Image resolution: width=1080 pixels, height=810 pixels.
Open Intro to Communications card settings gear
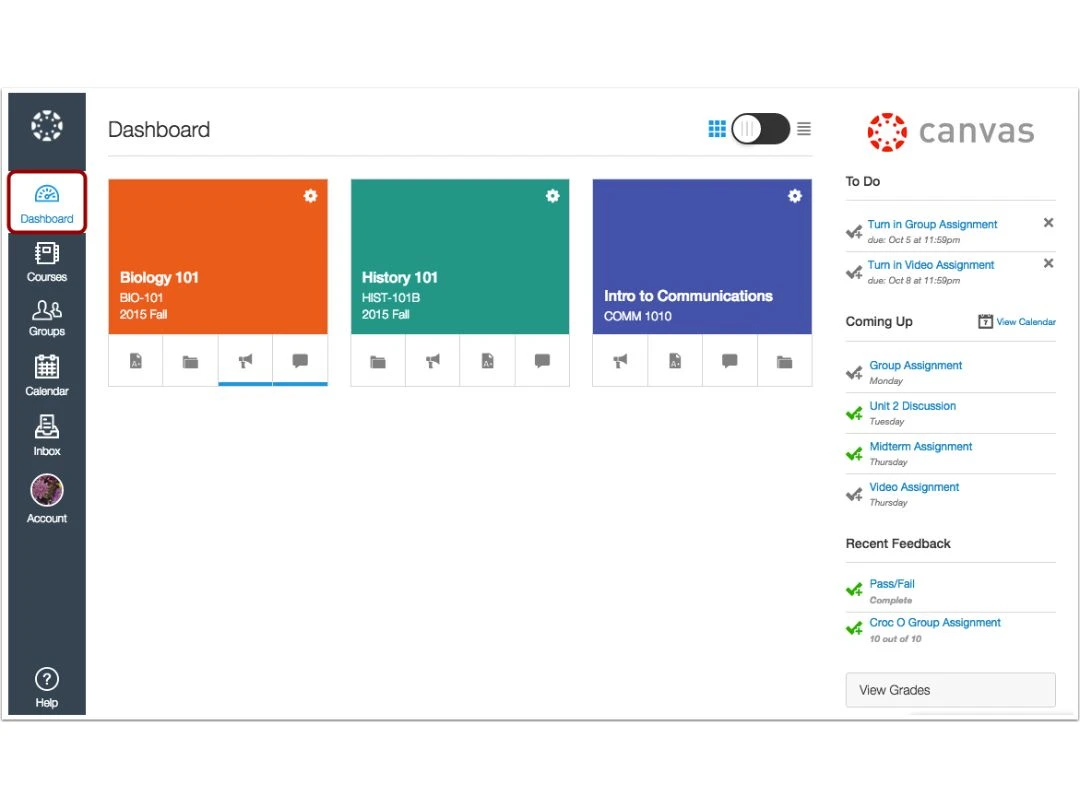click(794, 196)
